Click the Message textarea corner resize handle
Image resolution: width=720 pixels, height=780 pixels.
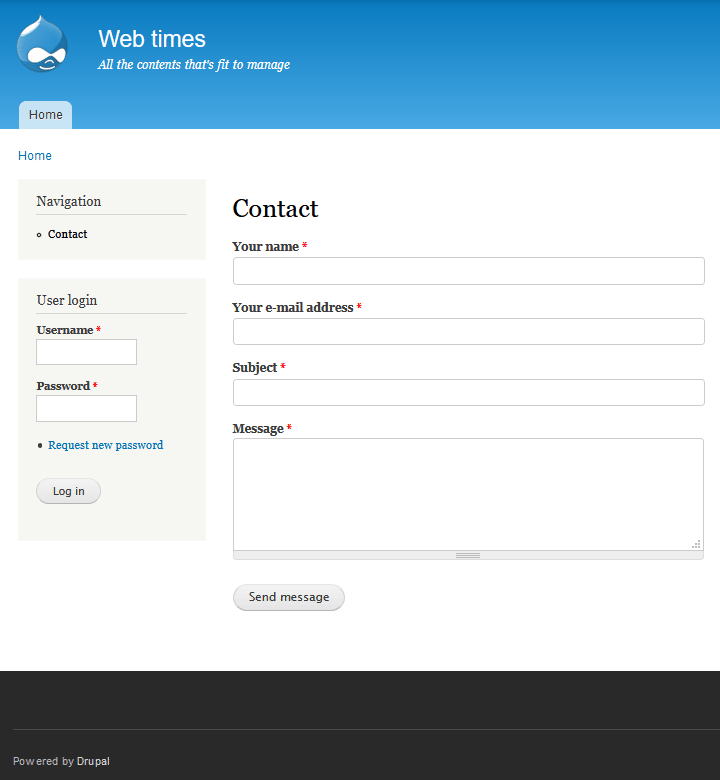coord(696,544)
